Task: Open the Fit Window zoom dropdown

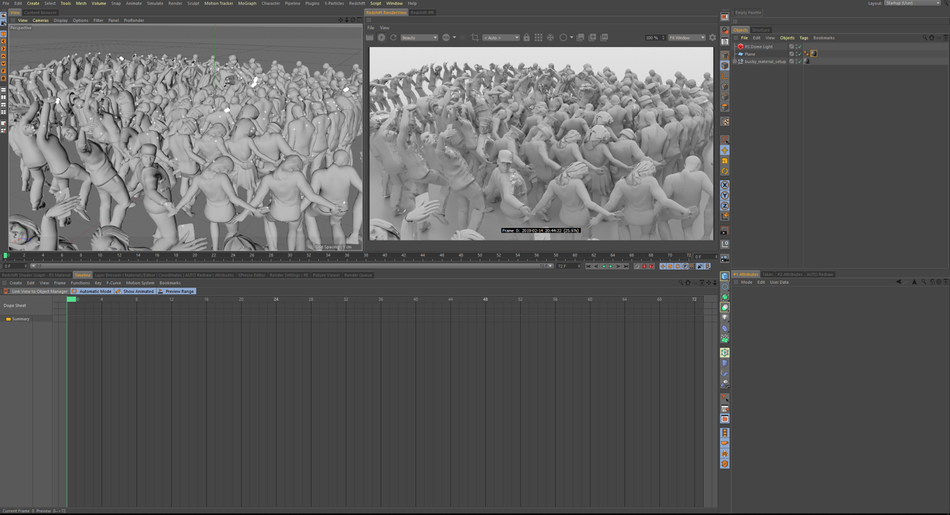Action: [687, 38]
